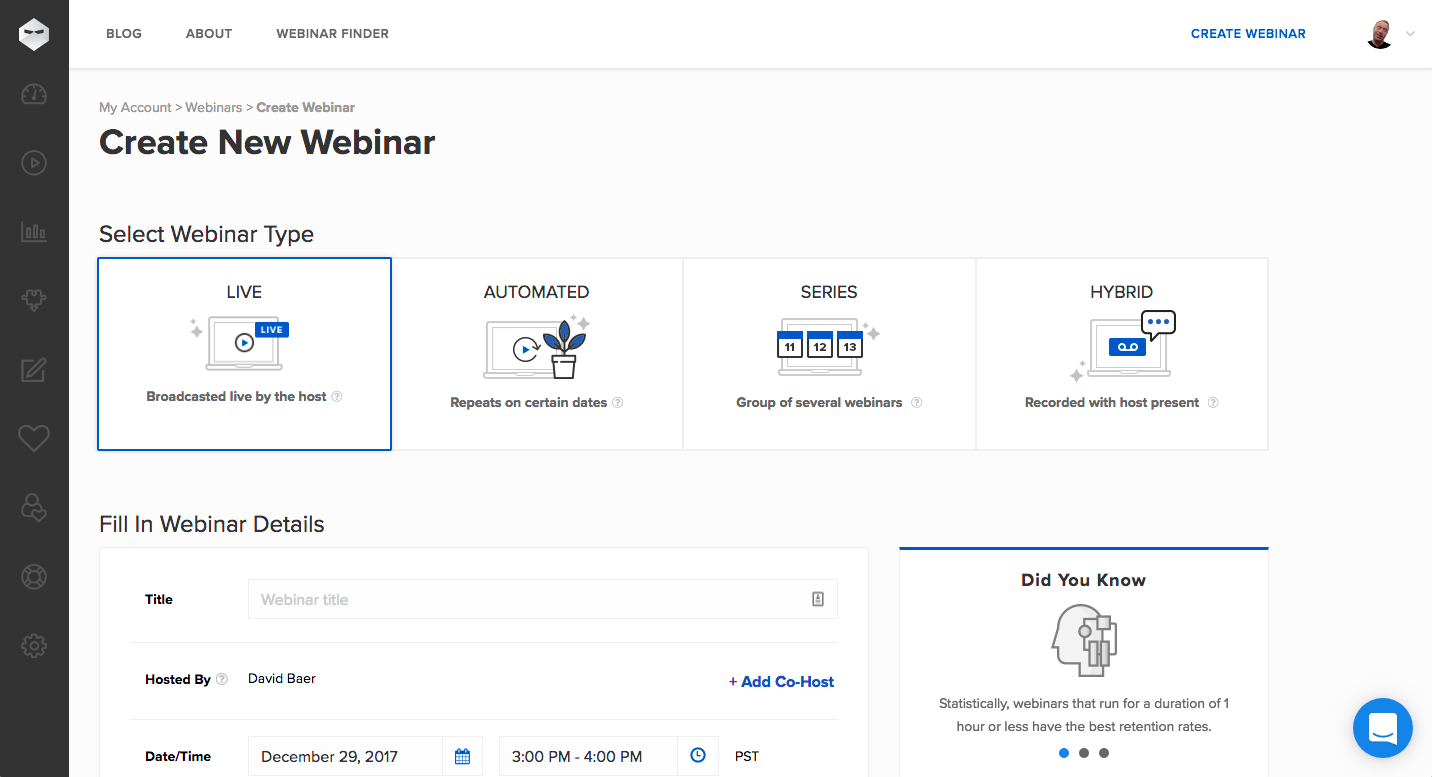Click the puzzle piece integrations sidebar icon
Image resolution: width=1432 pixels, height=777 pixels.
coord(34,301)
